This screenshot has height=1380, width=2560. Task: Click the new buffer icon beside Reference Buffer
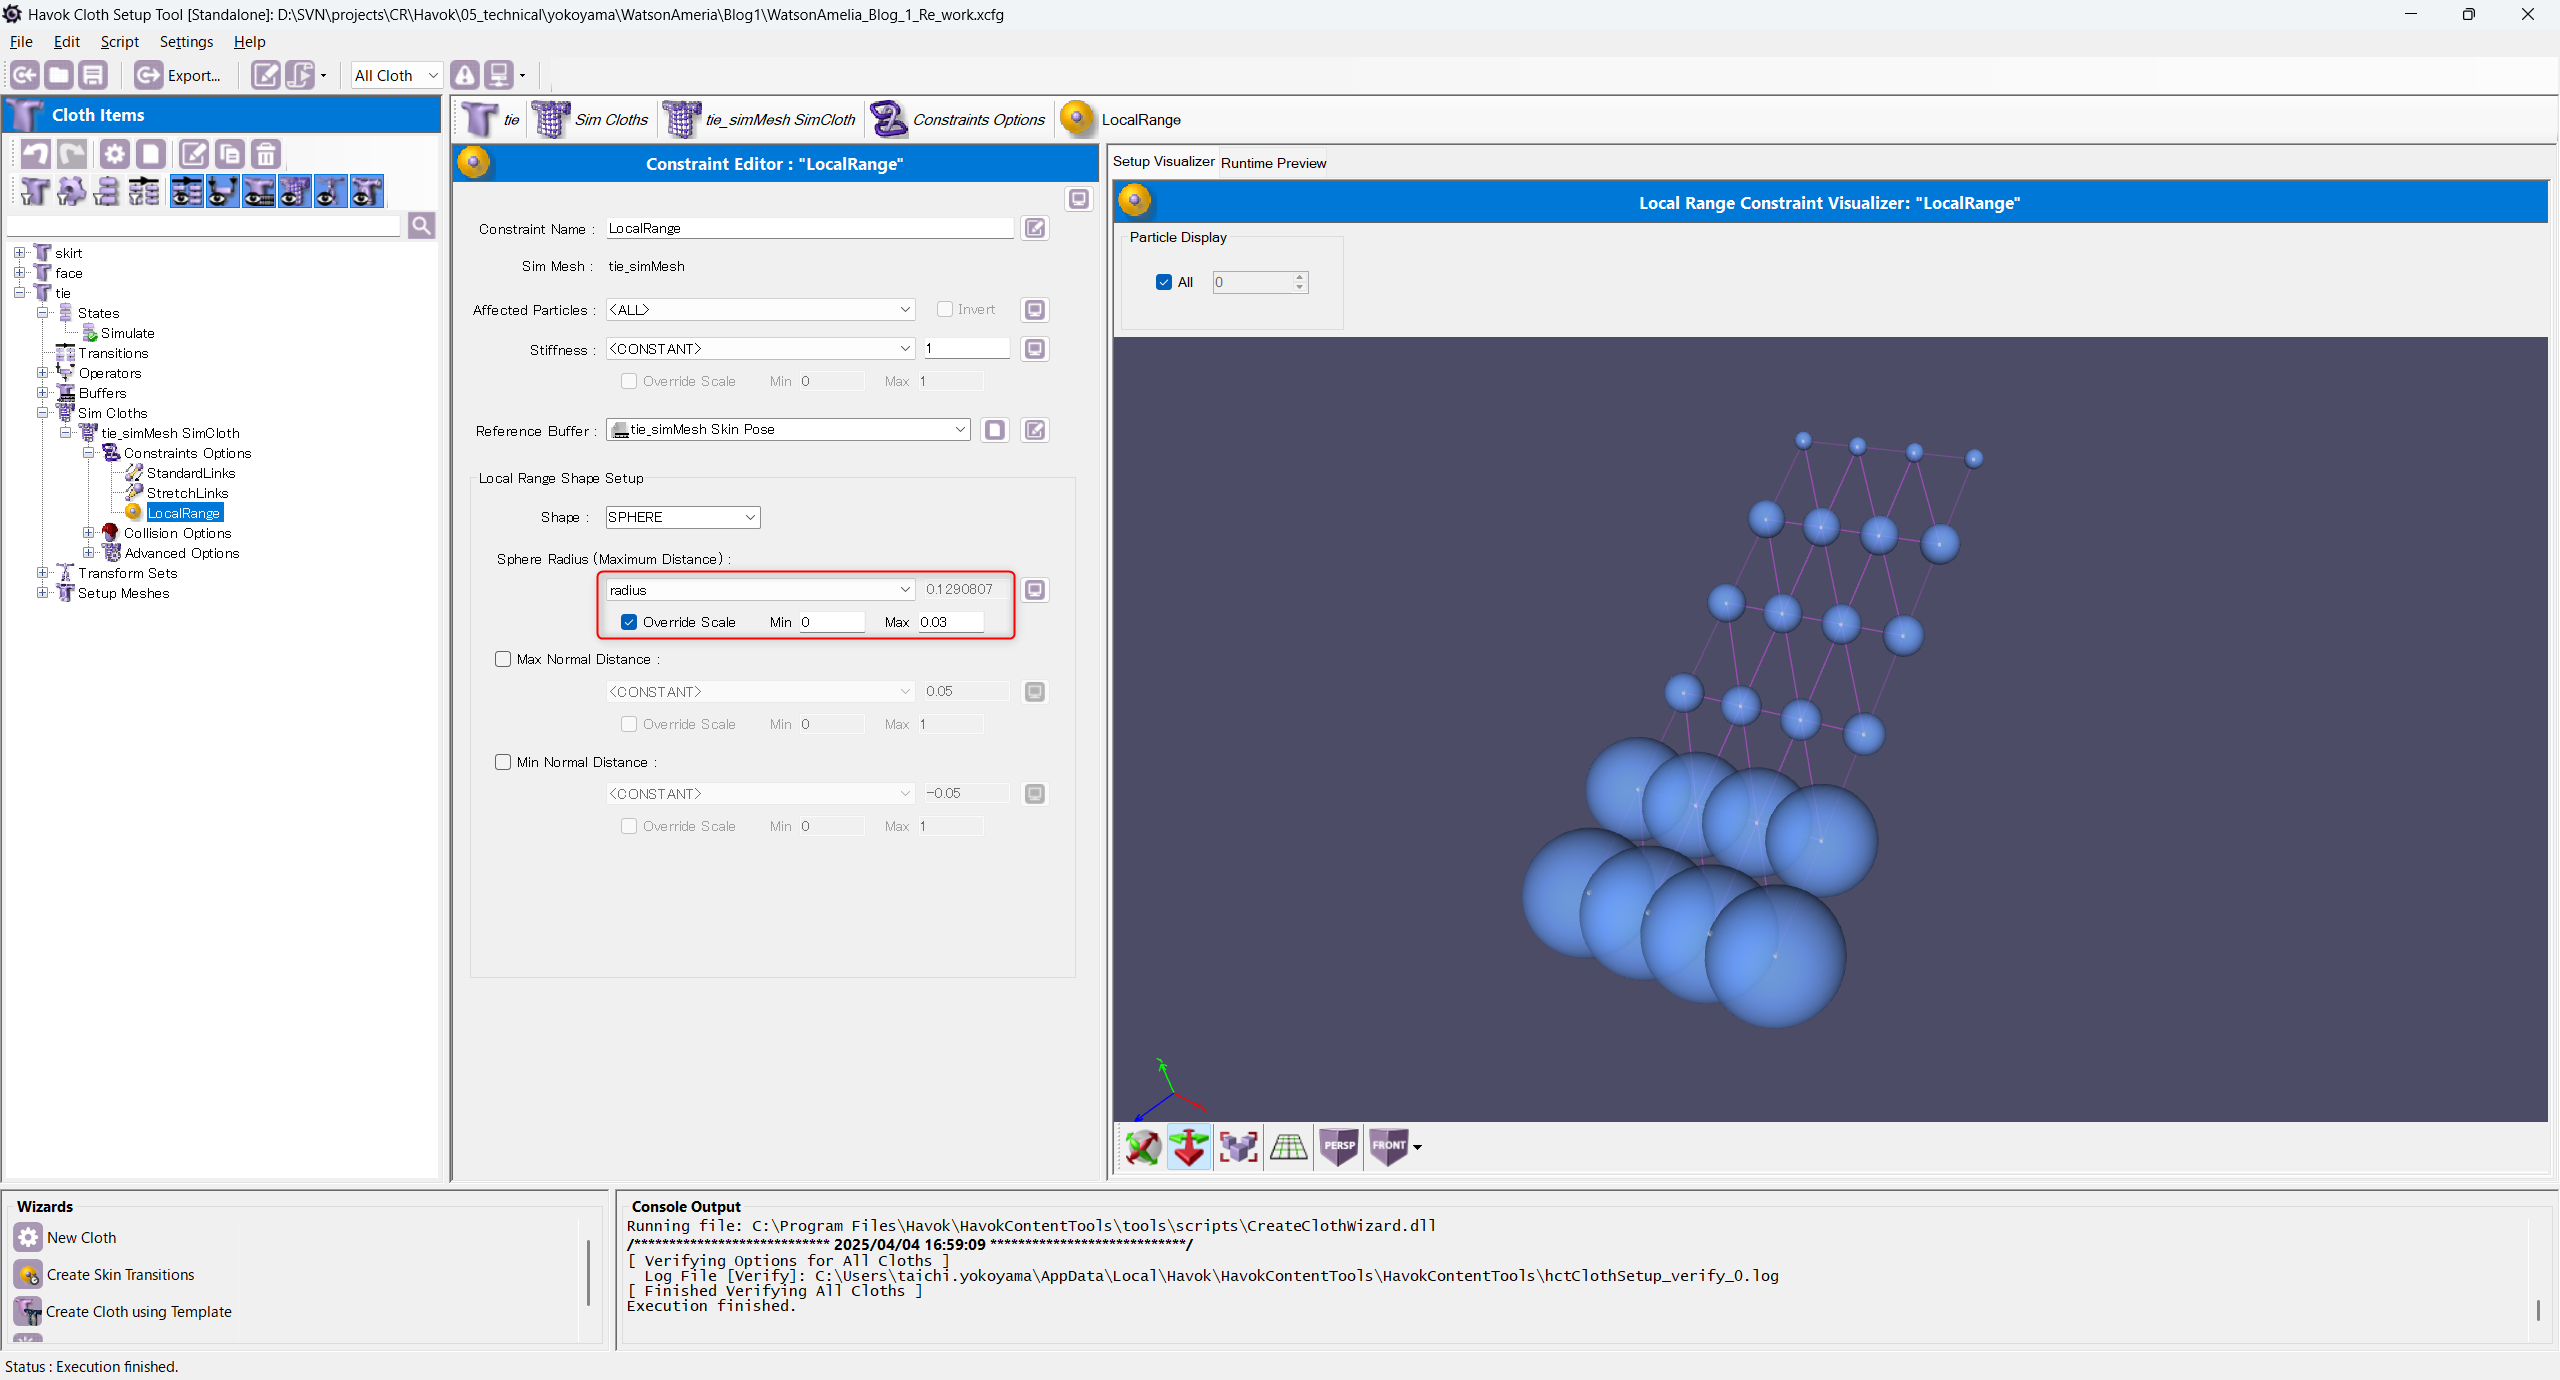point(995,430)
